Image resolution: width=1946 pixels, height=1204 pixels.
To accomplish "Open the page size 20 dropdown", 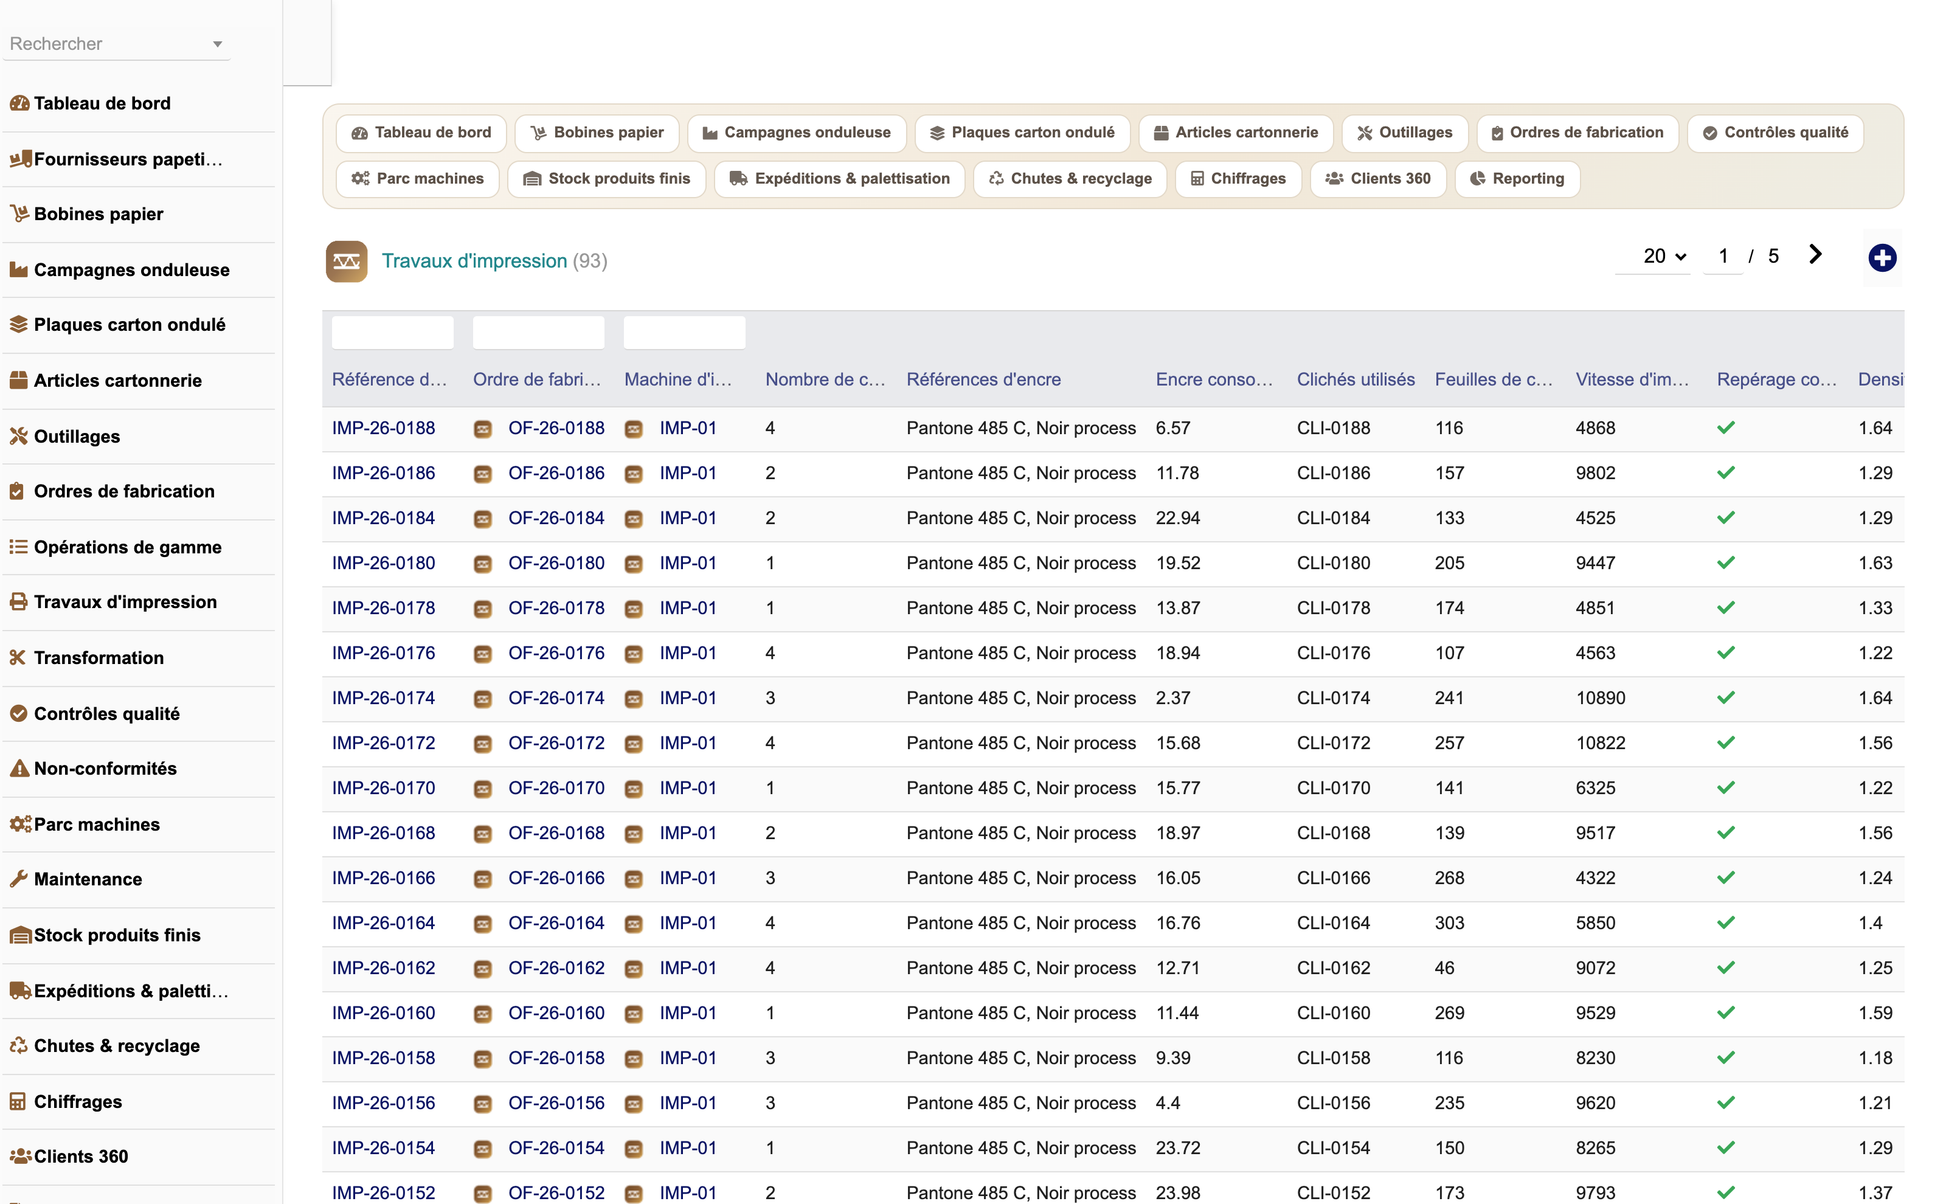I will [x=1664, y=256].
